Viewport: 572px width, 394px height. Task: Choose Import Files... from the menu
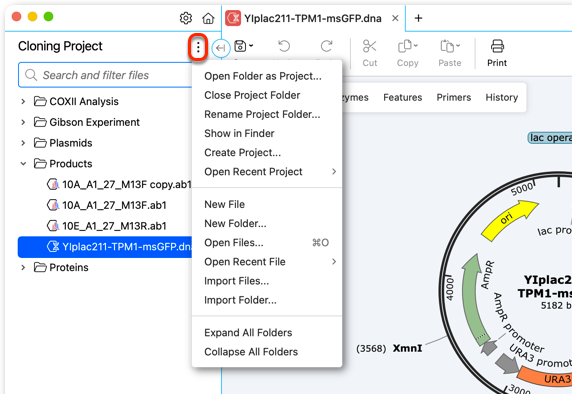point(236,281)
